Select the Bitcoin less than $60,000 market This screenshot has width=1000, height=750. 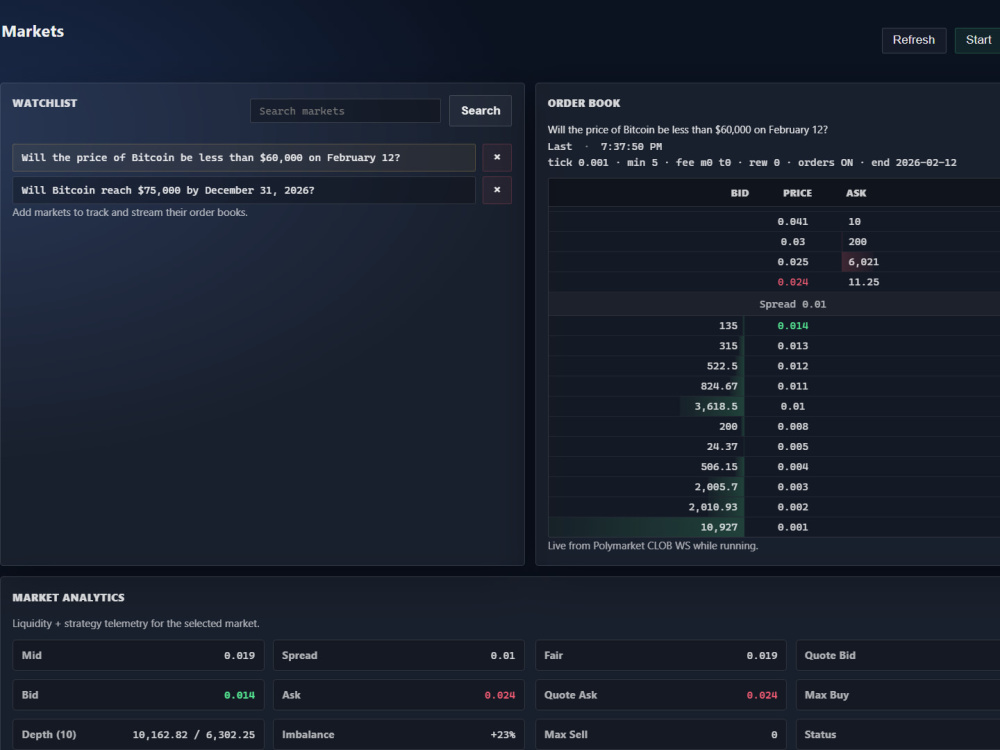tap(244, 158)
